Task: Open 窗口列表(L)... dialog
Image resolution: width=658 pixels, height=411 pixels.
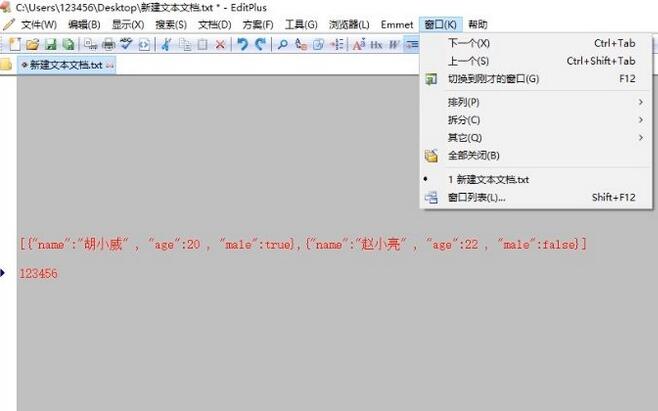Action: (x=476, y=198)
